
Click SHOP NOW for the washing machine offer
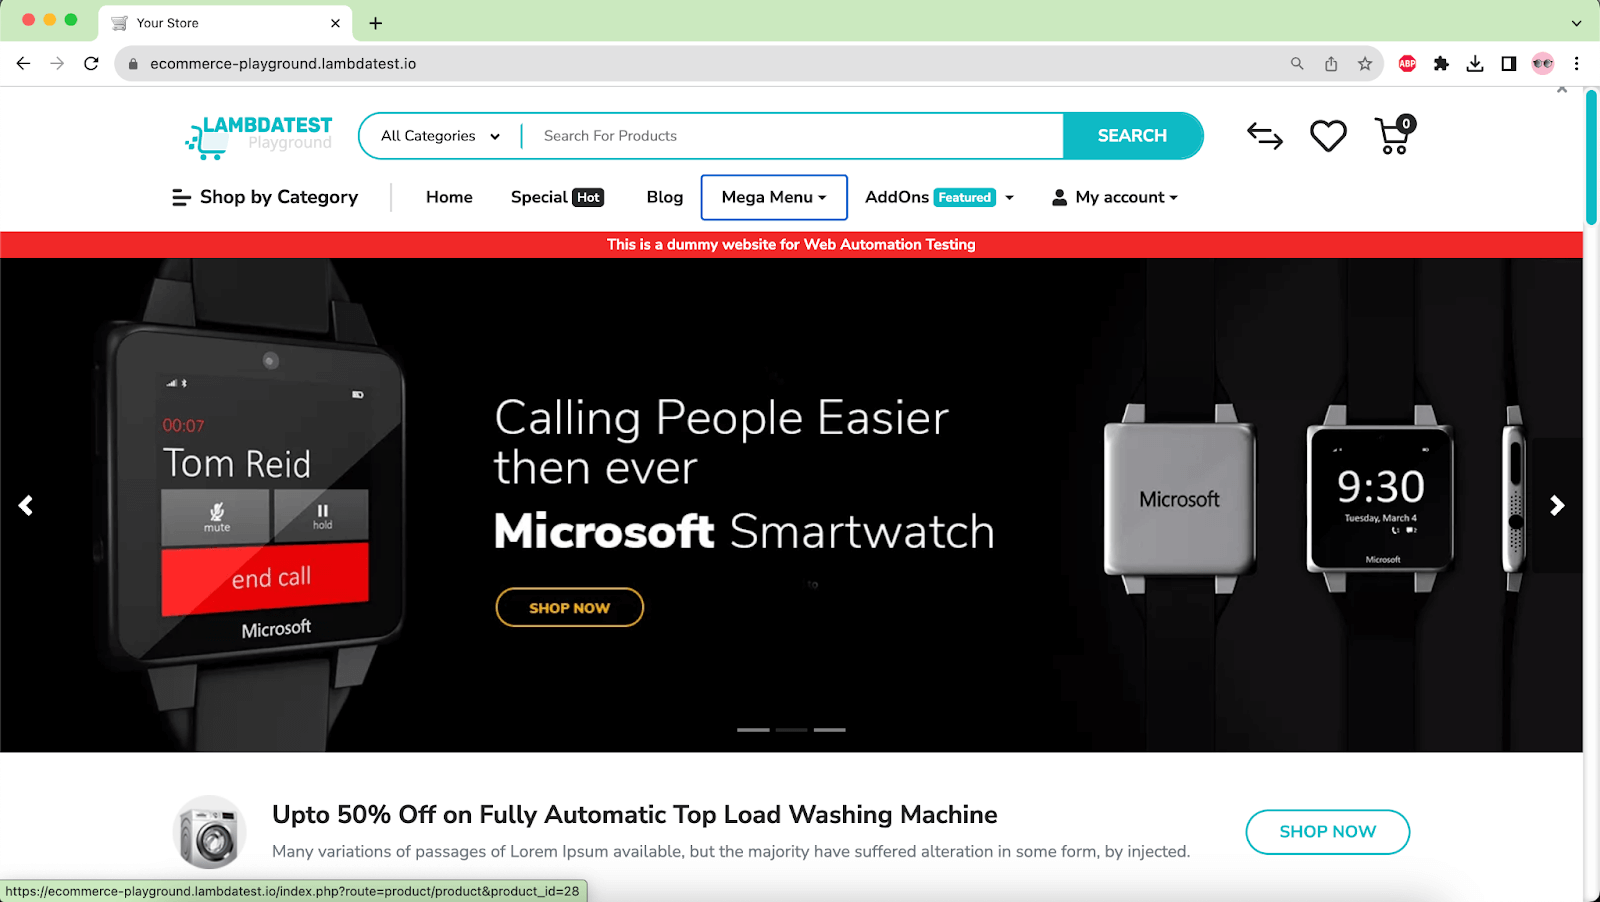(x=1328, y=832)
